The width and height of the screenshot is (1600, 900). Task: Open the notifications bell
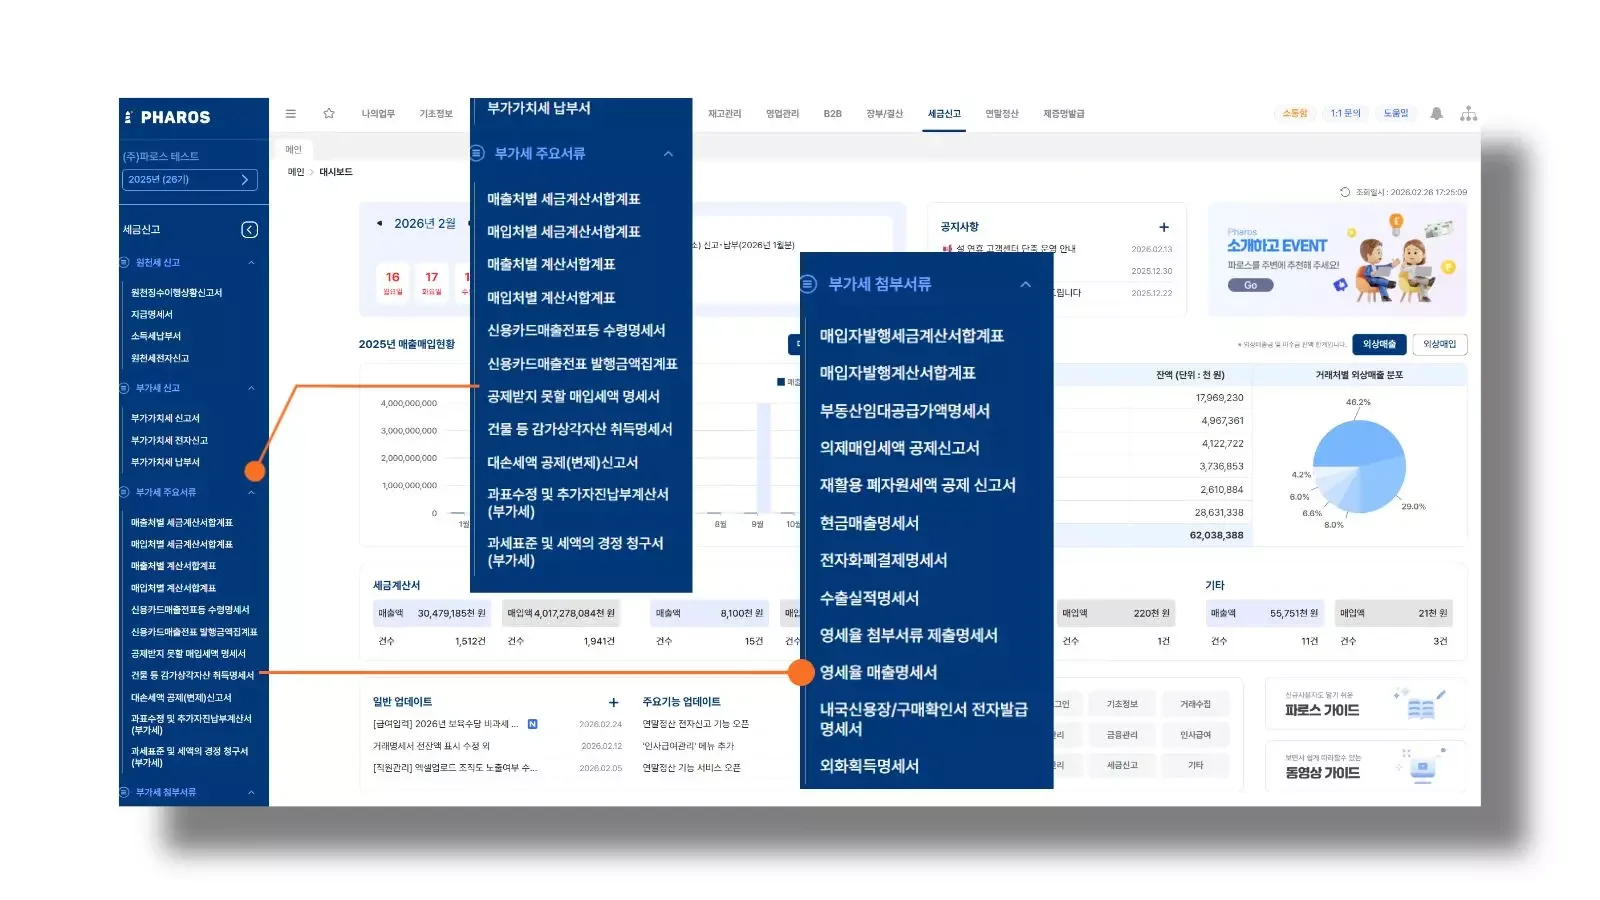point(1437,113)
